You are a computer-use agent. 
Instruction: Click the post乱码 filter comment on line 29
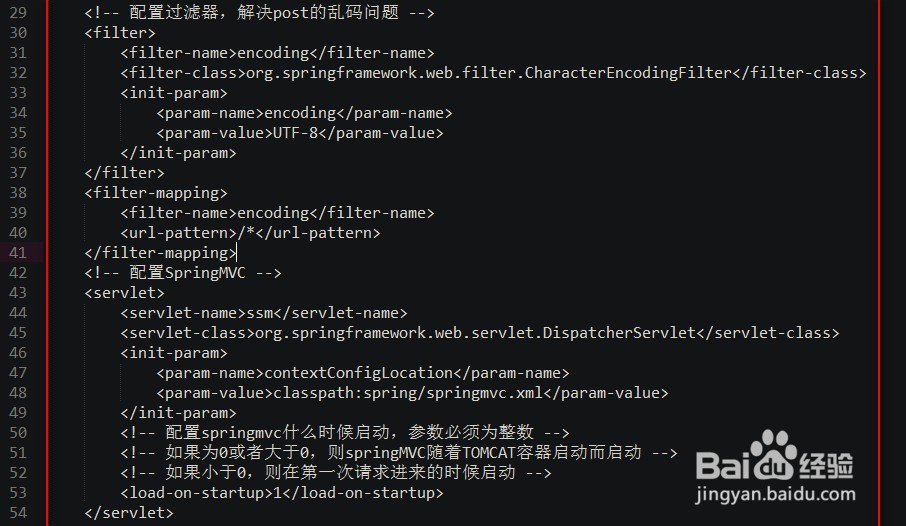[259, 13]
